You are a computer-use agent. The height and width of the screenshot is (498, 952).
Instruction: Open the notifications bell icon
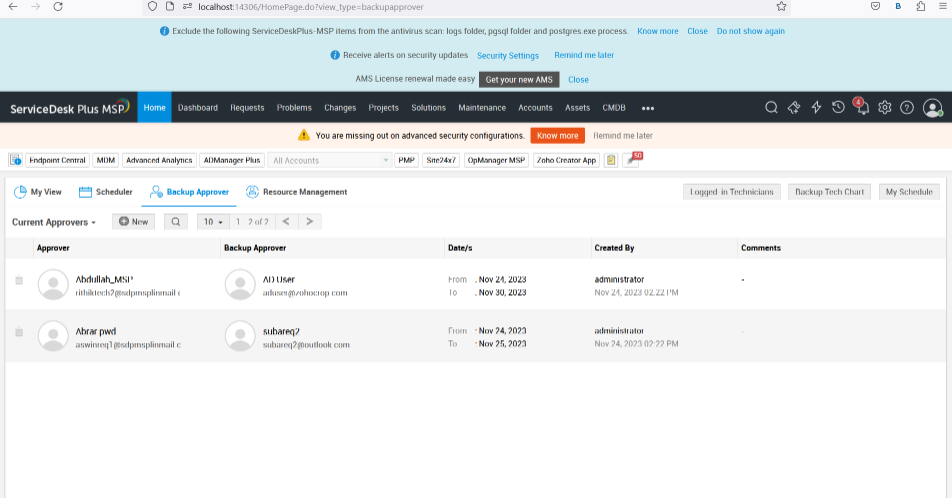click(x=862, y=108)
